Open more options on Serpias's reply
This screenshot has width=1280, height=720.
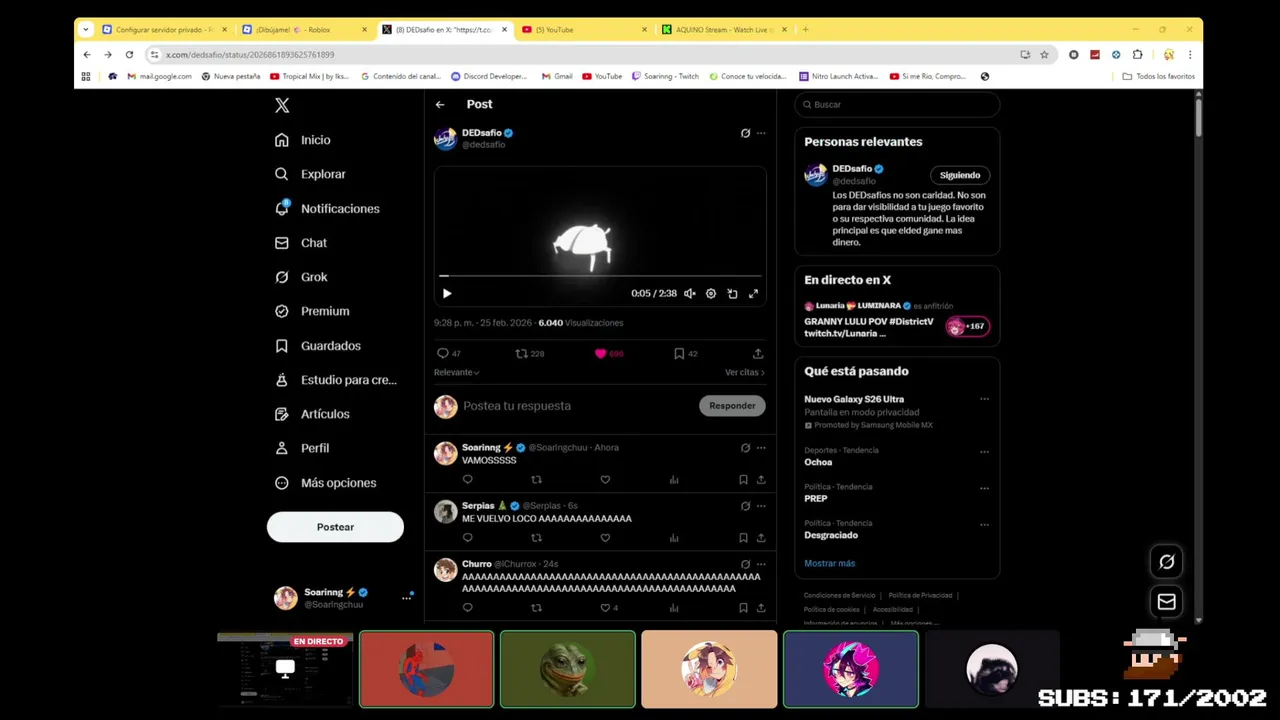click(x=761, y=506)
